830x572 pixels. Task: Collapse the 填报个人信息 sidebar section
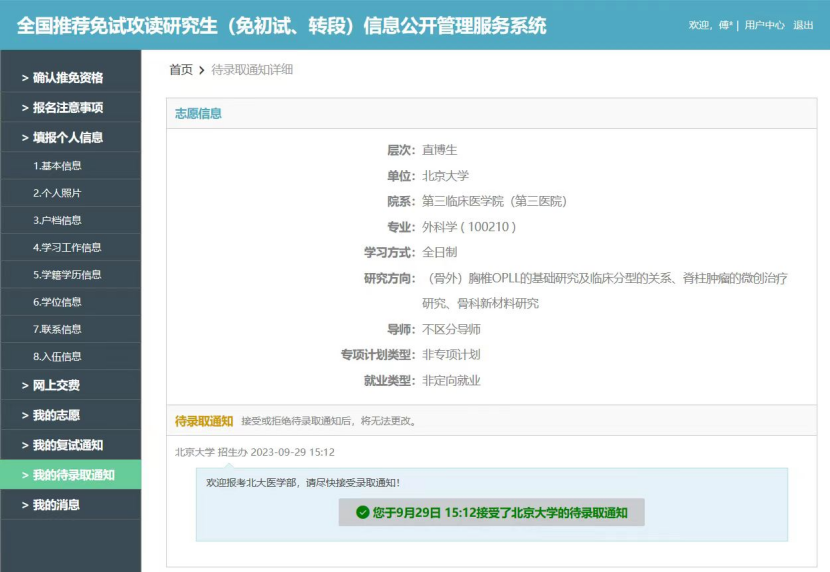click(67, 138)
